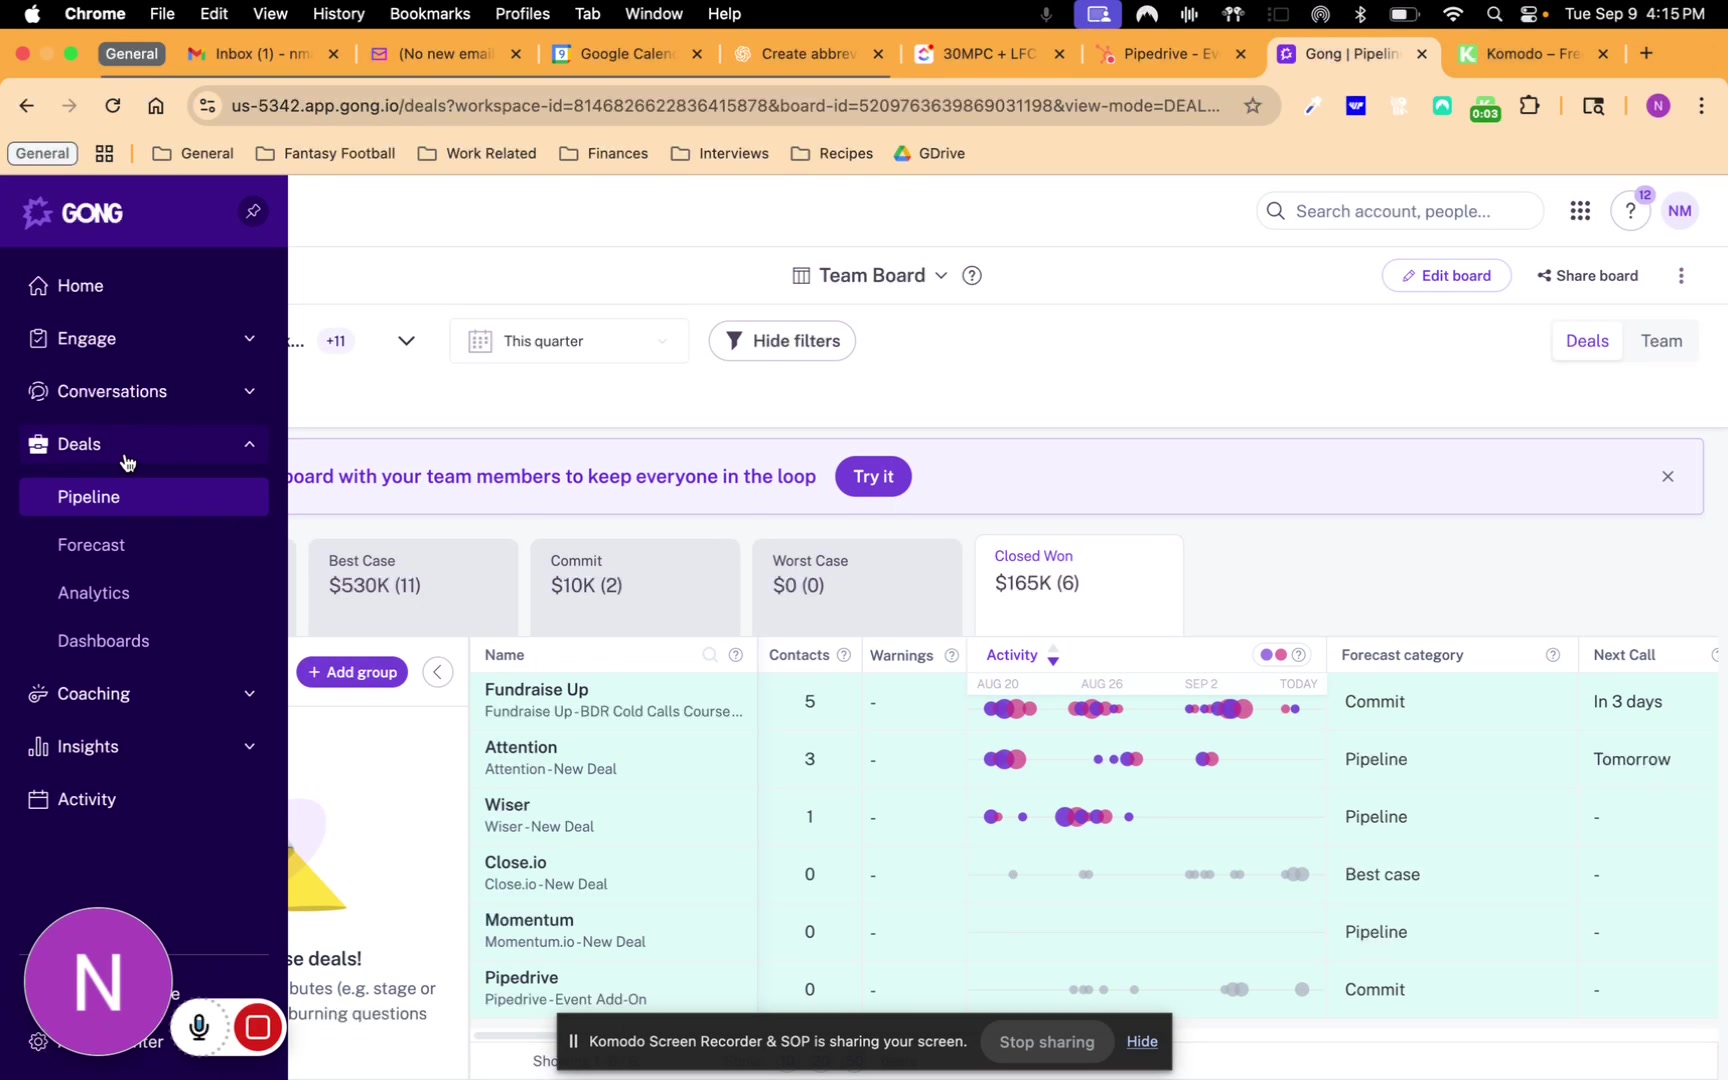1728x1080 pixels.
Task: Hide the Komodo screen sharing bar
Action: point(1142,1041)
